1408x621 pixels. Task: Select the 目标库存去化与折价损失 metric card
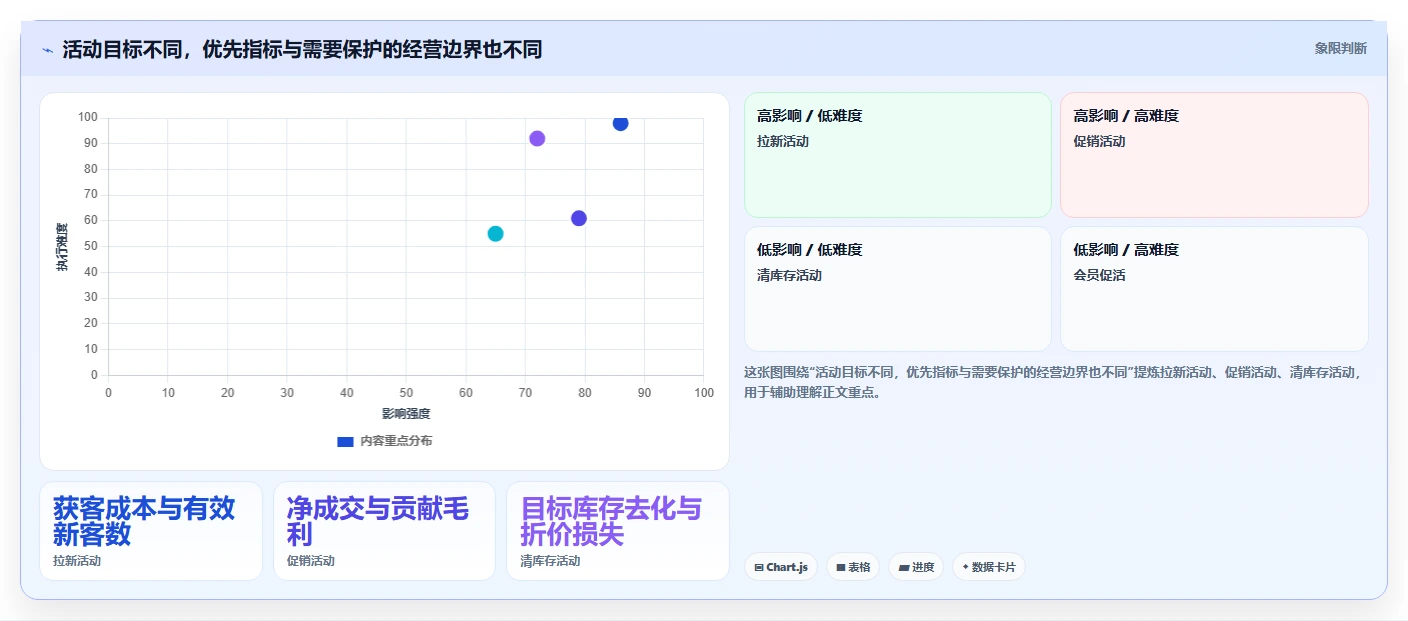618,531
